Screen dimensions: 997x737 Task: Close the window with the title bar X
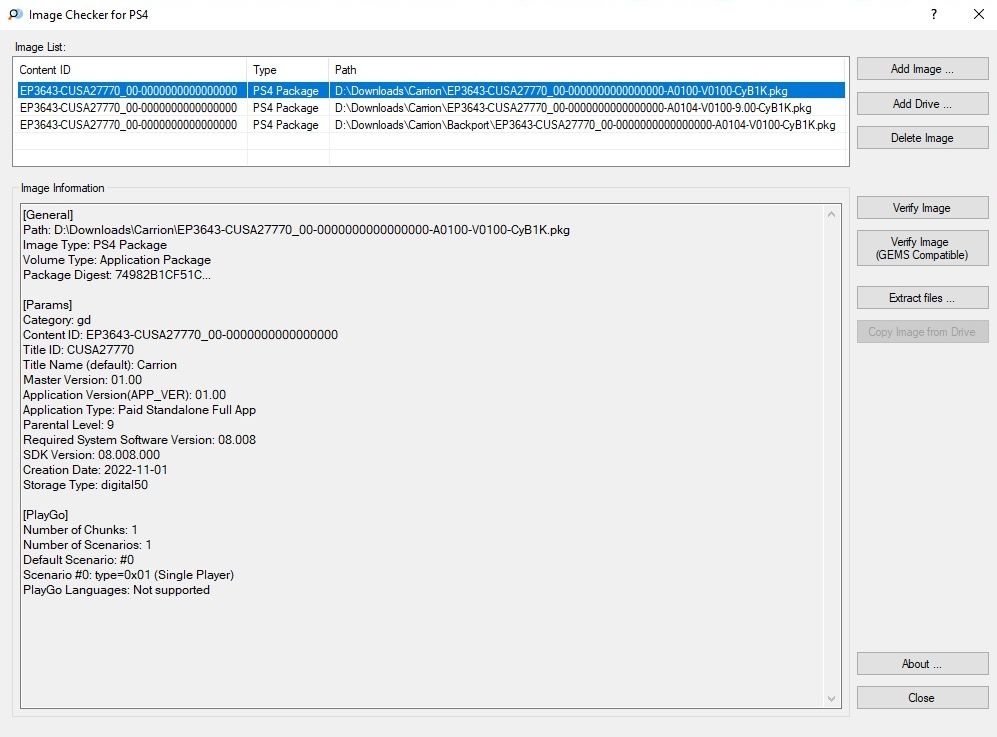point(979,14)
